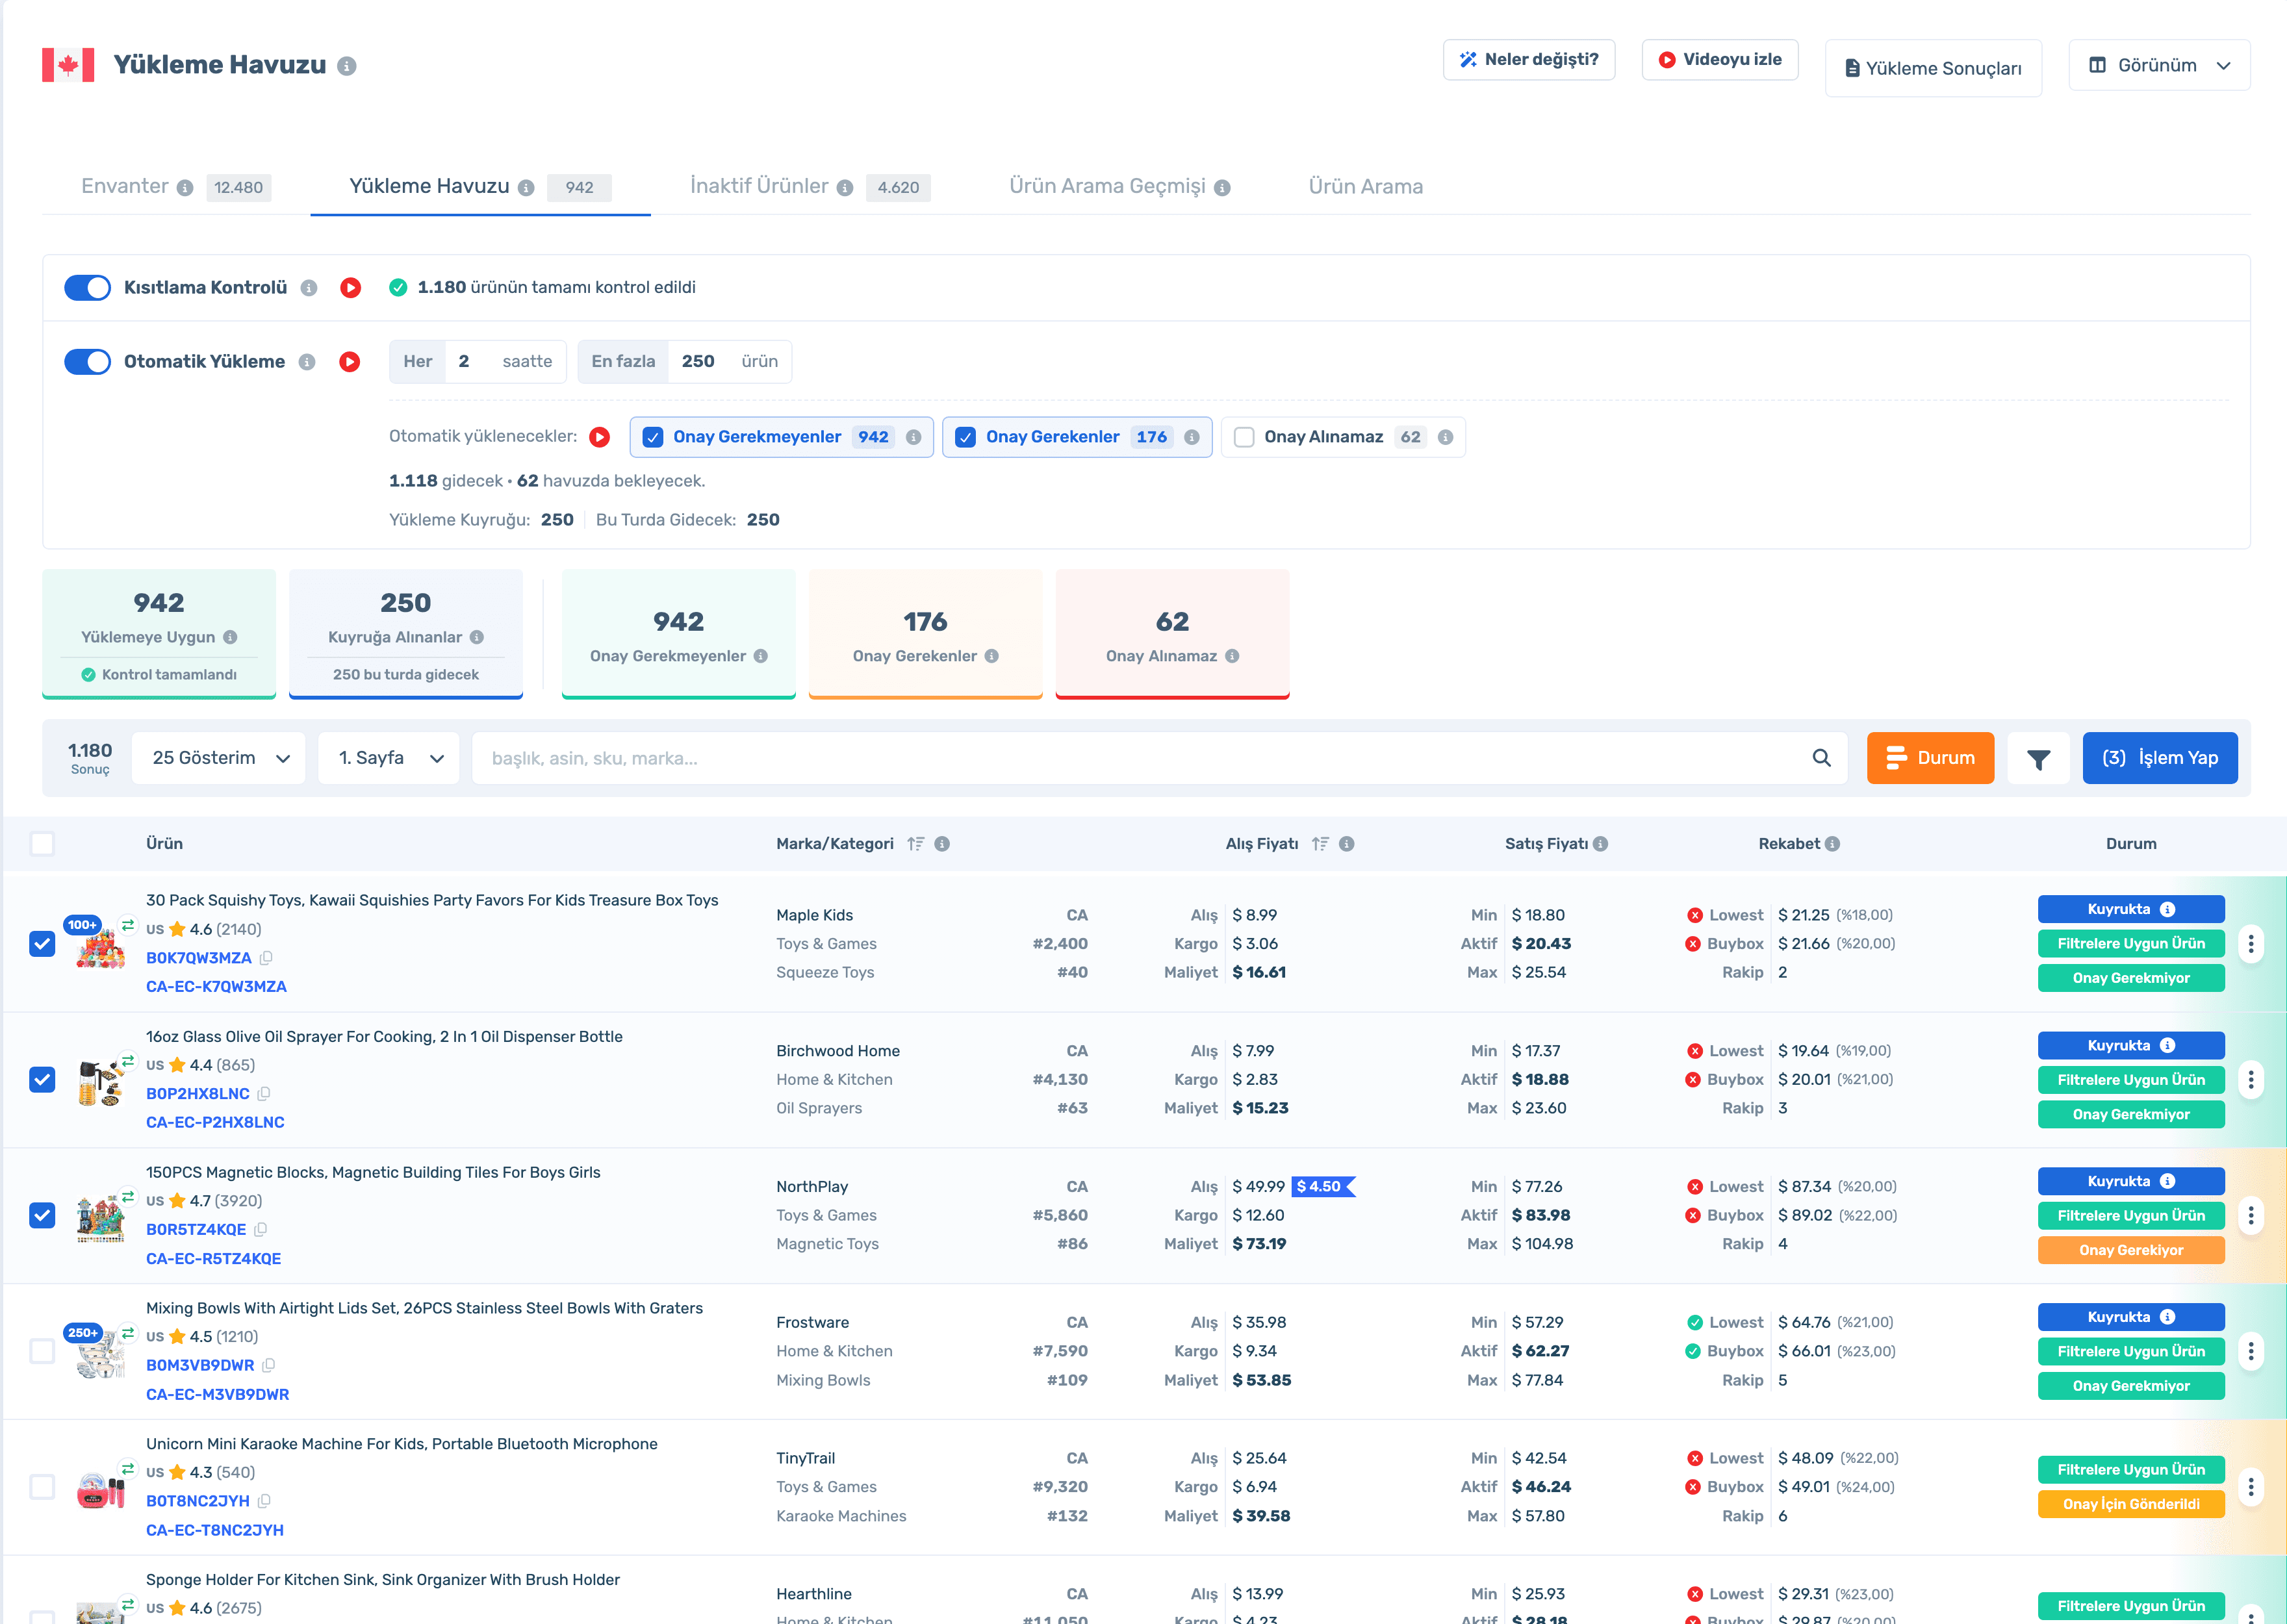This screenshot has height=1624, width=2287.
Task: Open three-dot menu for Magnetic Blocks row
Action: tap(2251, 1216)
